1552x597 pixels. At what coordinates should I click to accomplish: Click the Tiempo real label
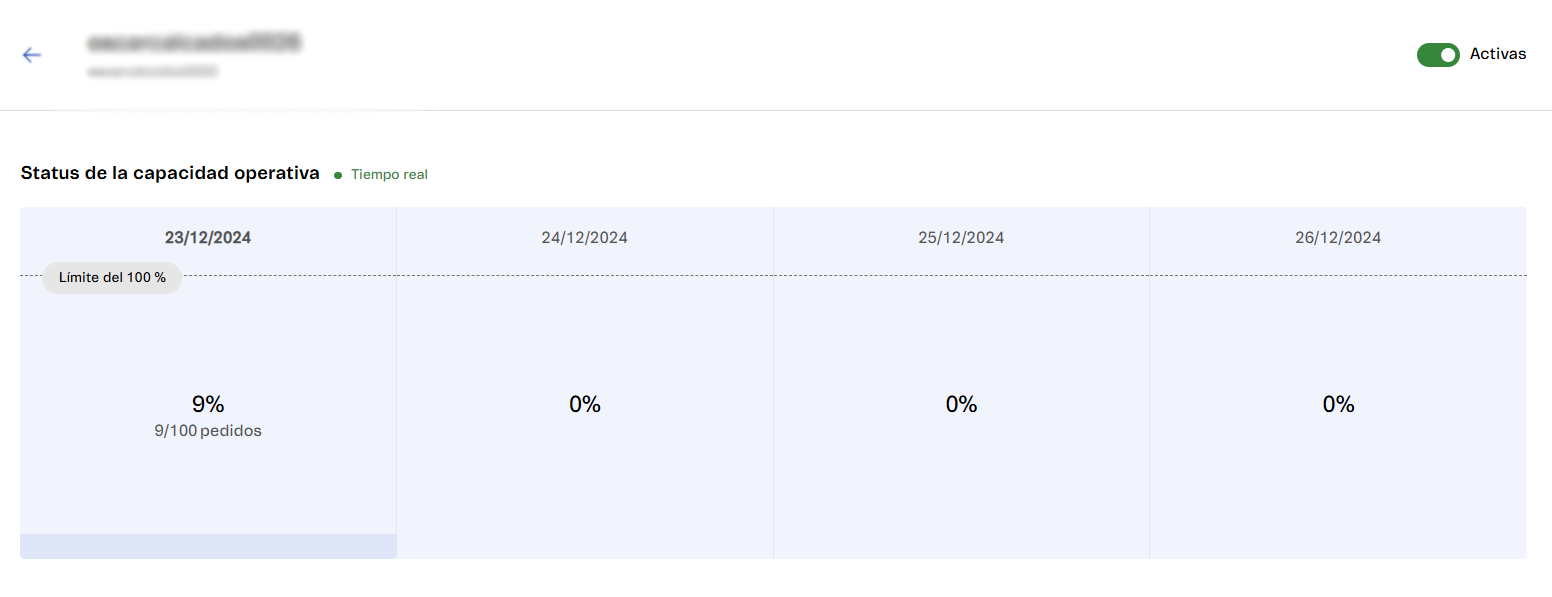tap(389, 175)
